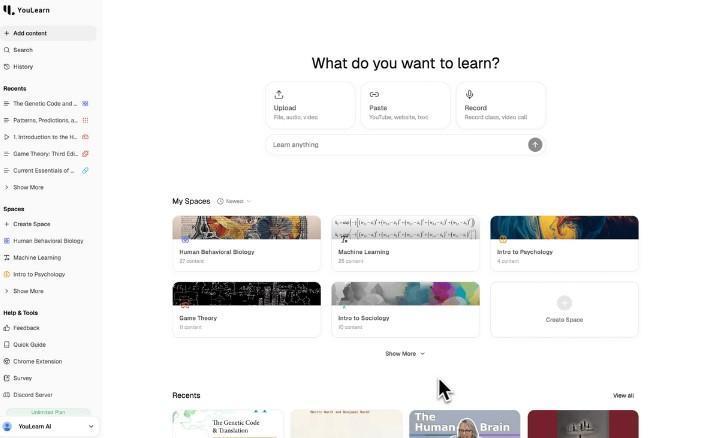Click View all recents link
705x438 pixels.
pos(623,396)
